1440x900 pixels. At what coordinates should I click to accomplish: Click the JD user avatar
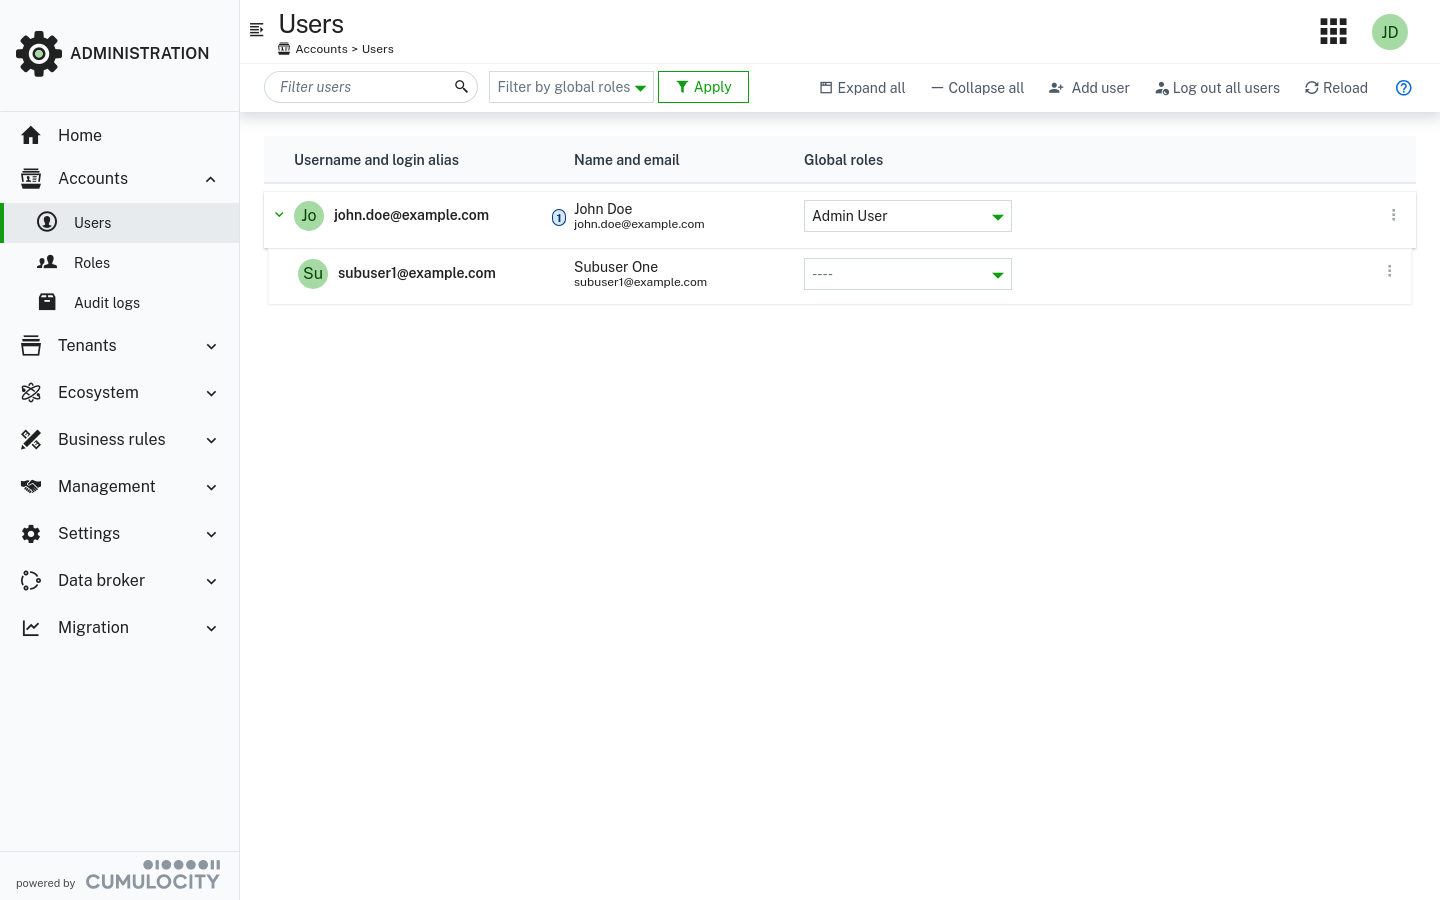(x=1389, y=32)
